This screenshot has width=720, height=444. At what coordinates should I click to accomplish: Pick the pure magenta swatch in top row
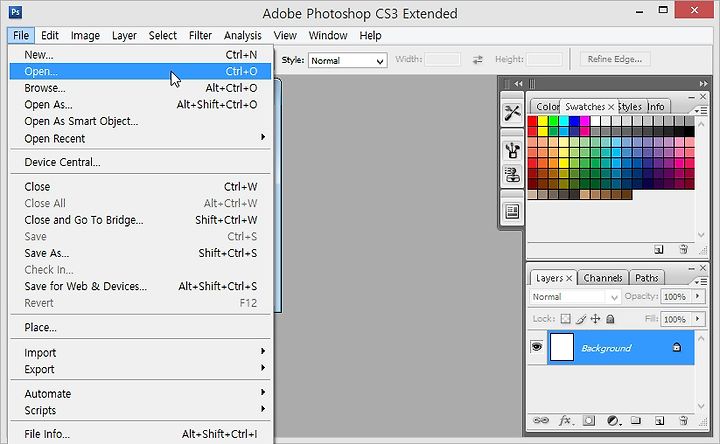(x=585, y=121)
